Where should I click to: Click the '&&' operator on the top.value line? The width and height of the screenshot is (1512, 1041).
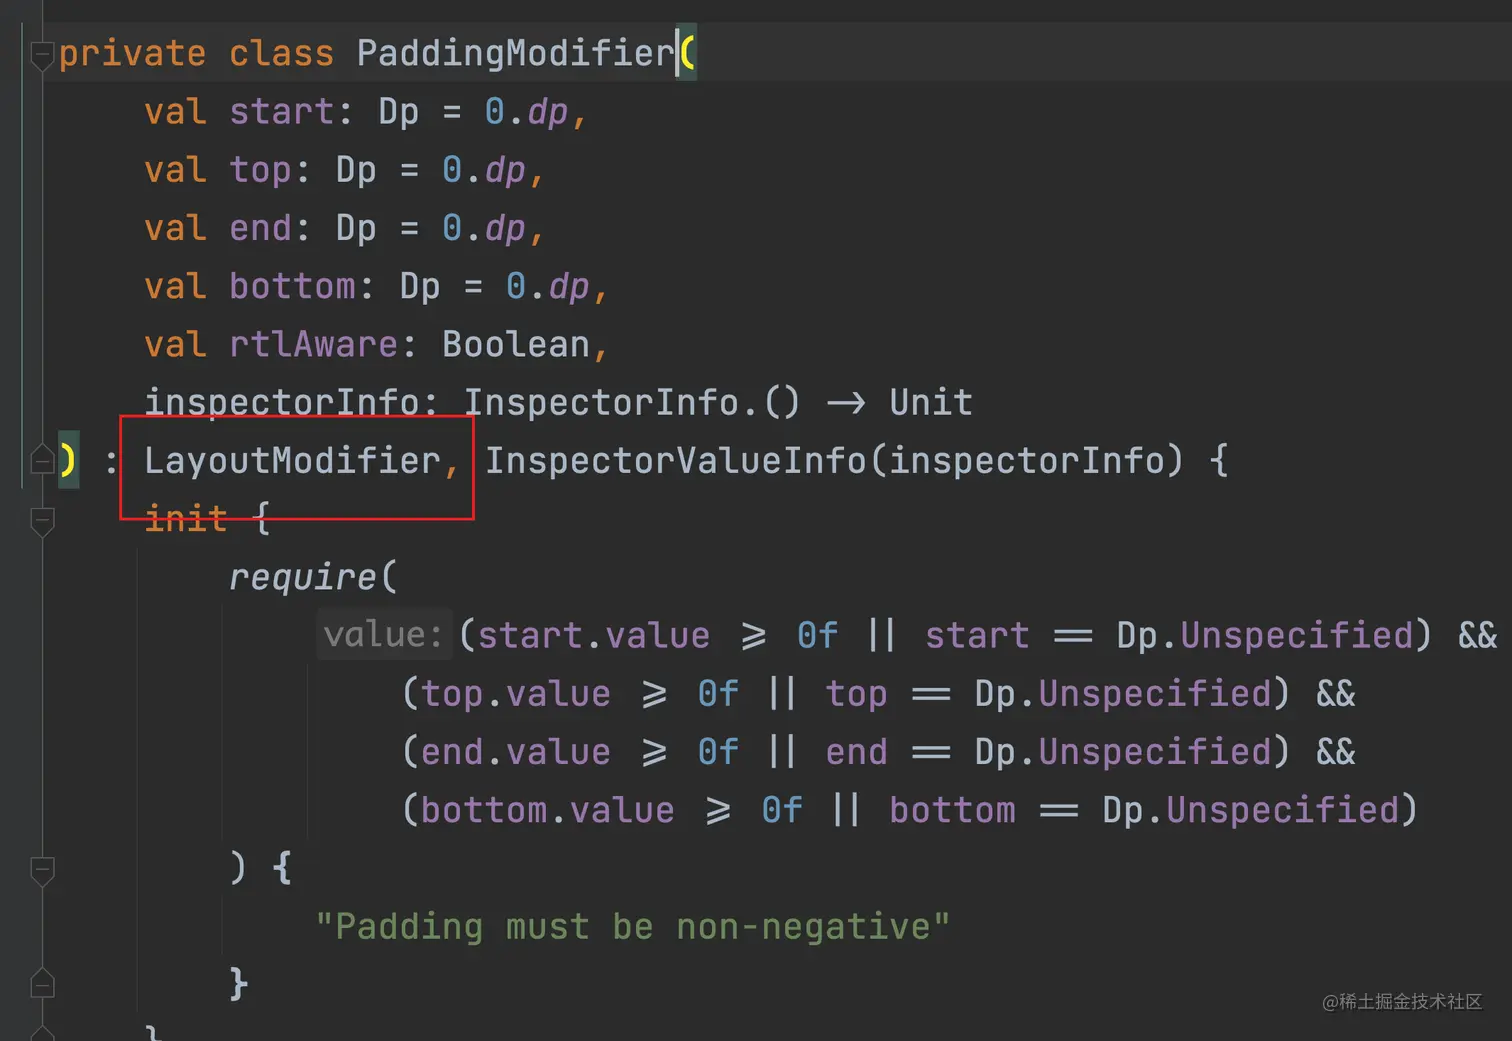pos(1336,693)
